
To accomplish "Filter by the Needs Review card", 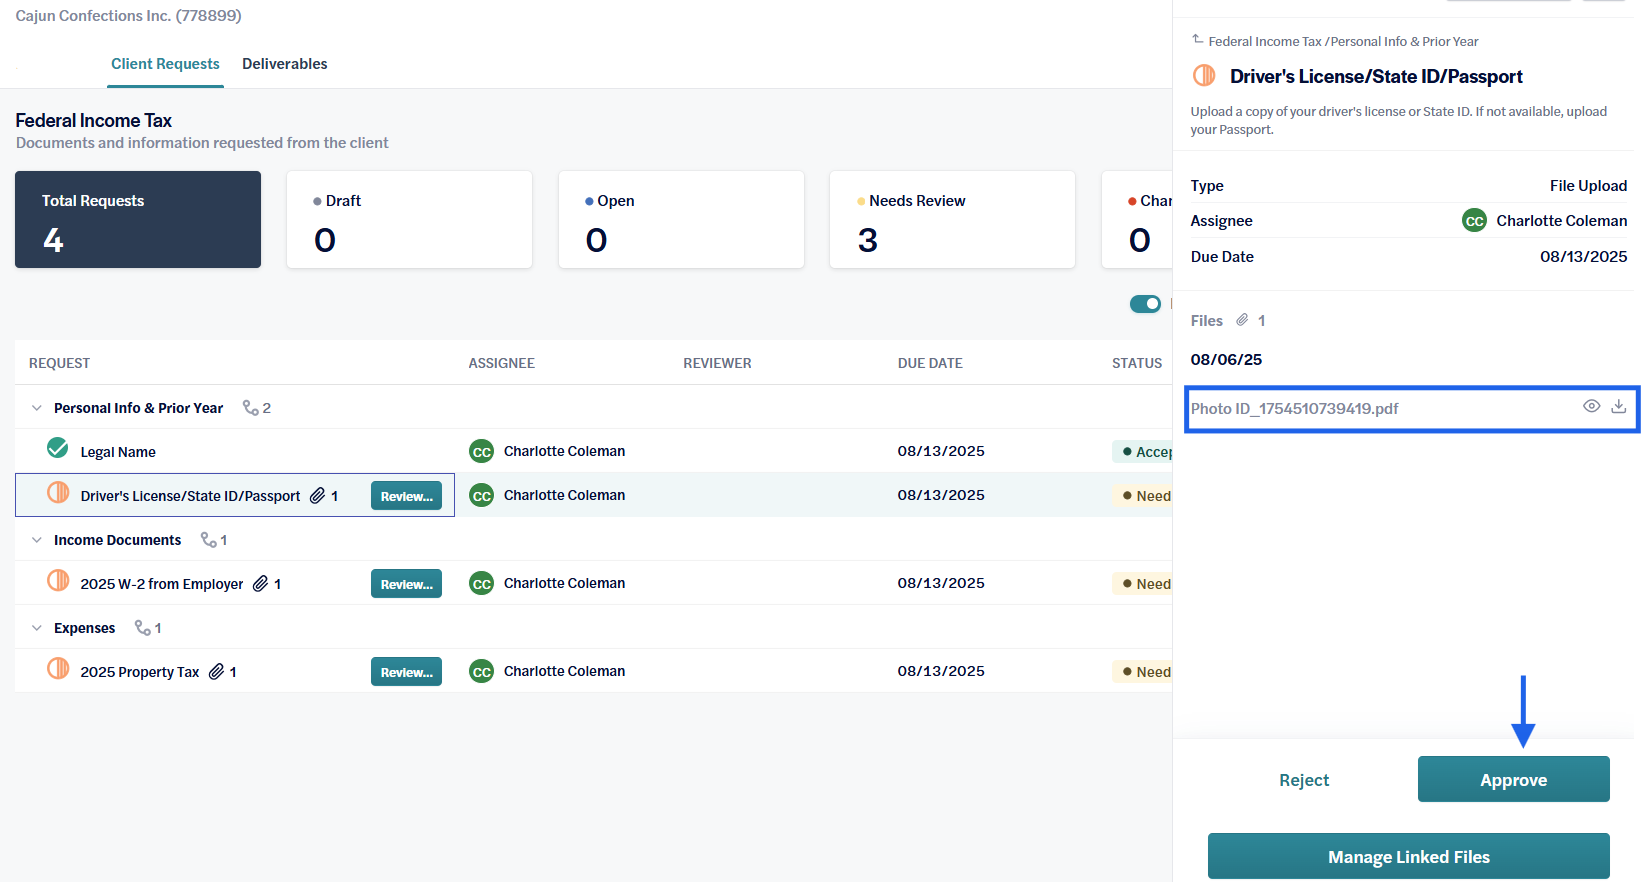I will click(952, 219).
